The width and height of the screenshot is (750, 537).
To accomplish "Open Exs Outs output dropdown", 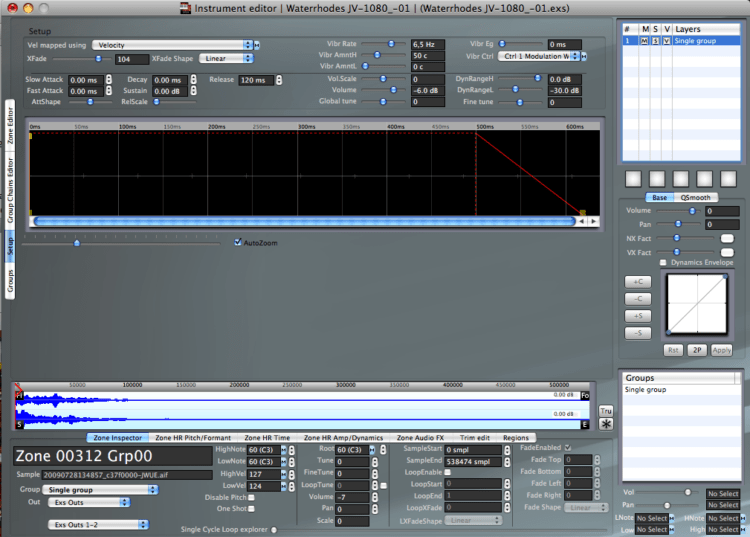I will [x=89, y=503].
